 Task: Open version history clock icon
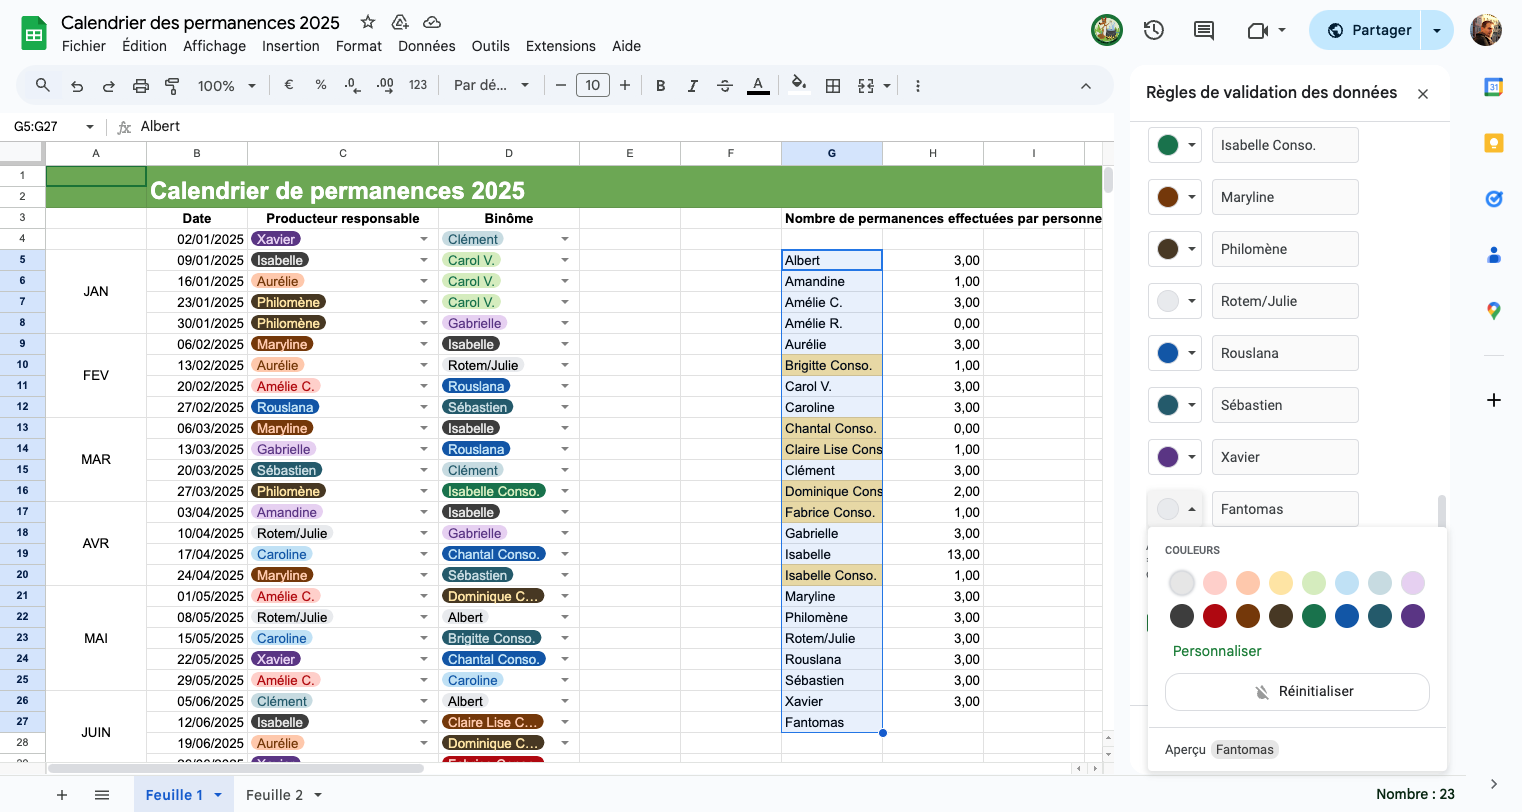1154,30
